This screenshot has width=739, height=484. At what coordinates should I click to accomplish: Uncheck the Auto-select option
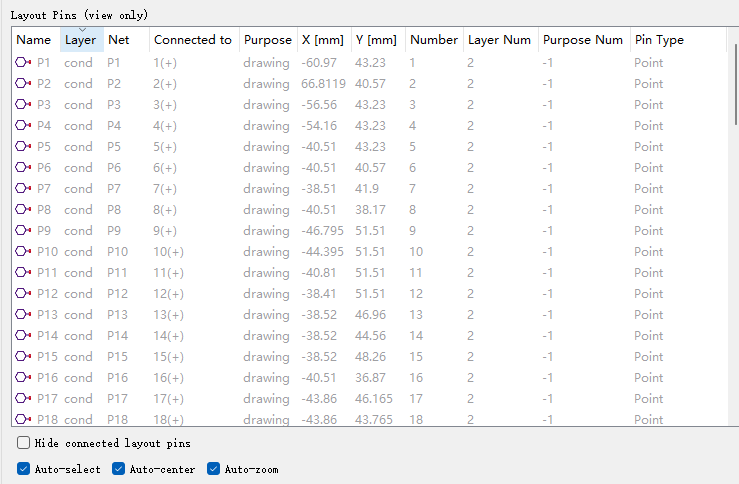(x=24, y=469)
